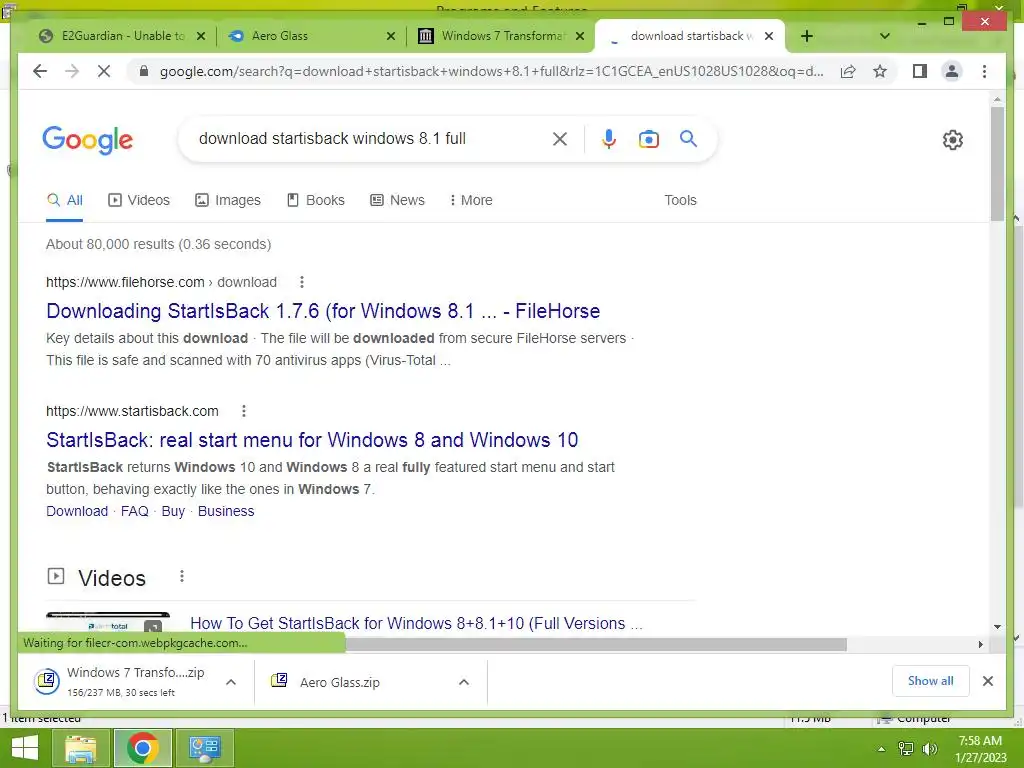Open search Tools
Viewport: 1024px width, 768px height.
[680, 200]
